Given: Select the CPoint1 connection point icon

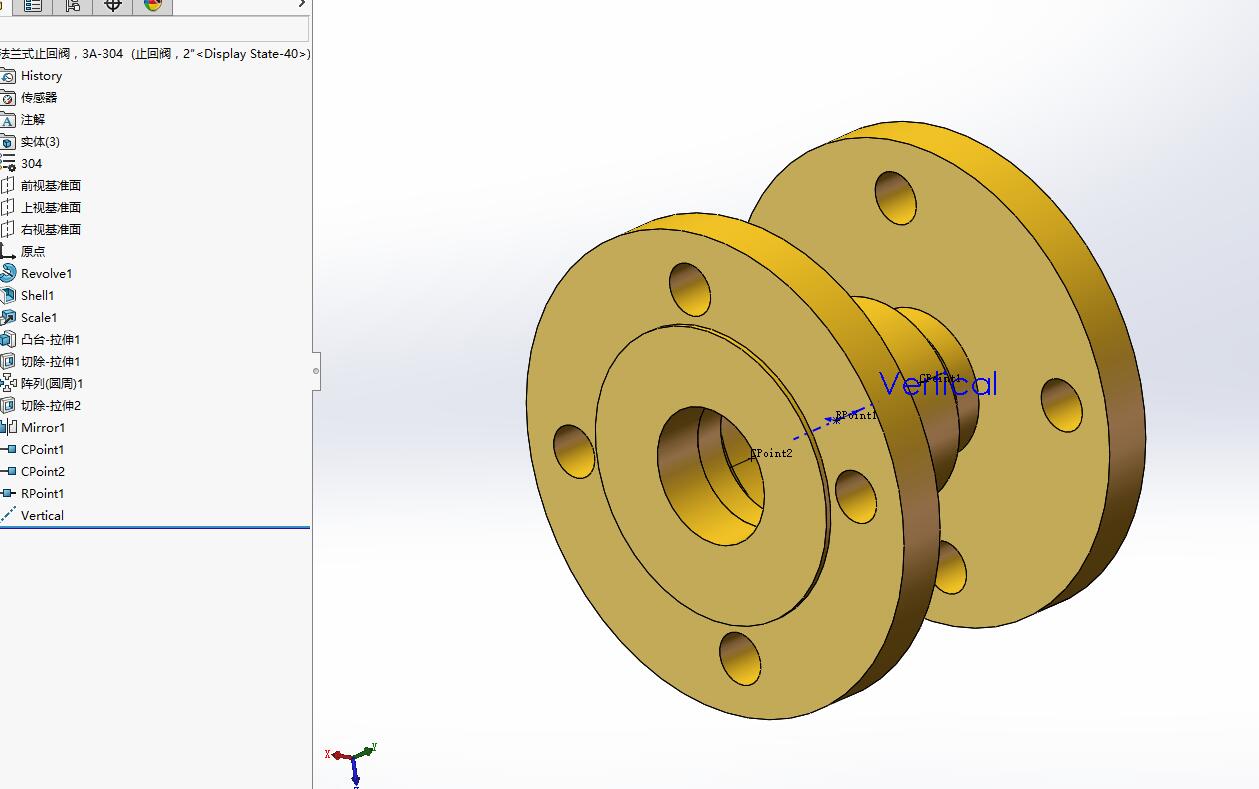Looking at the screenshot, I should tap(8, 450).
